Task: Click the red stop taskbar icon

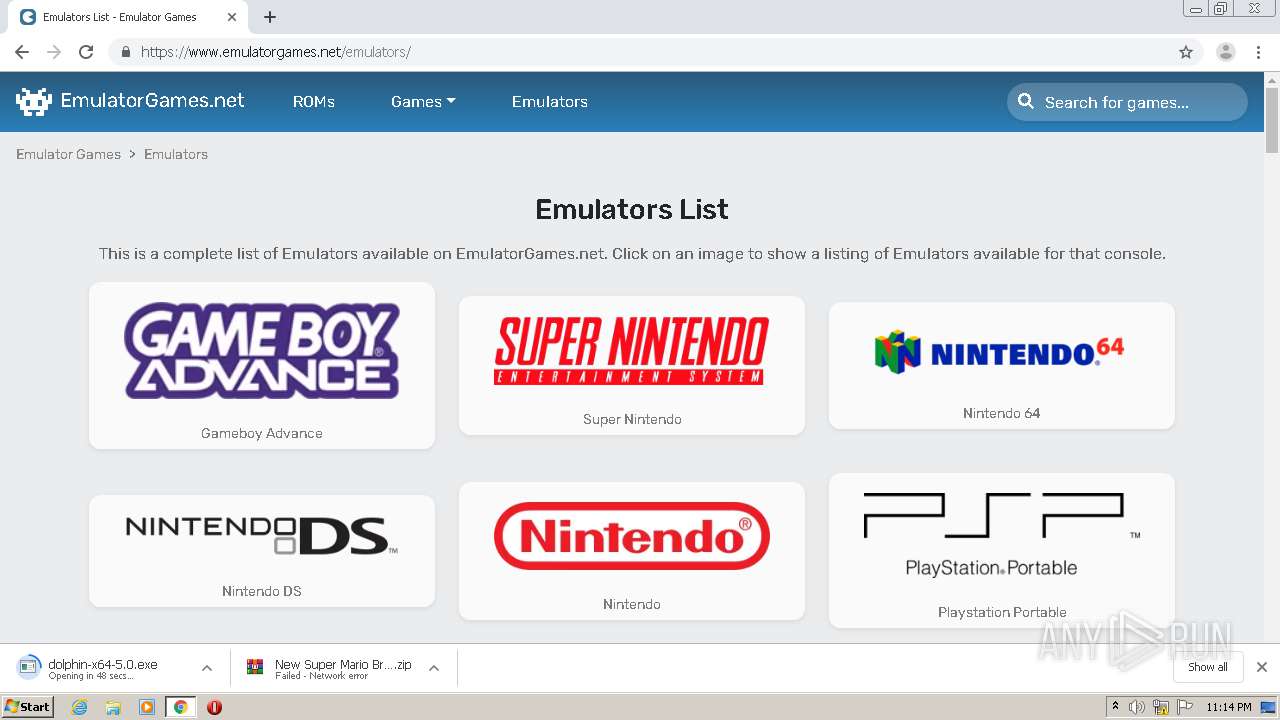Action: [x=214, y=707]
